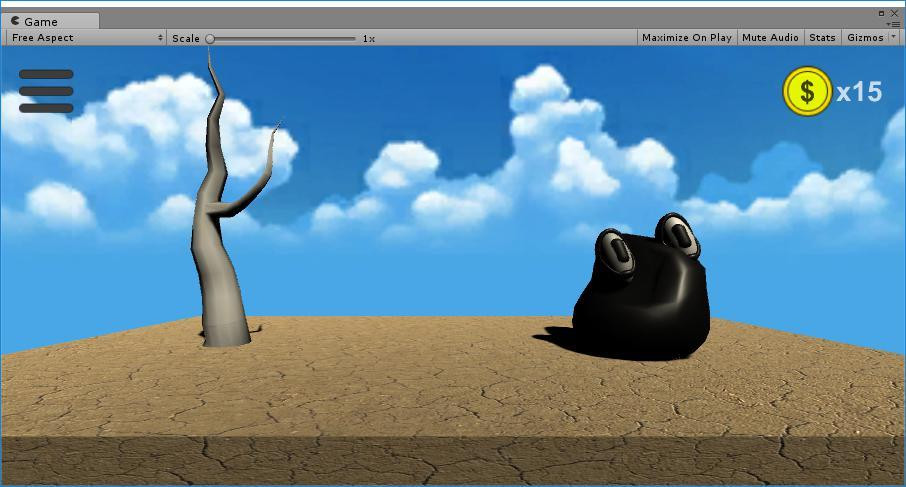
Task: Open the Game panel options menu icon
Action: click(894, 24)
